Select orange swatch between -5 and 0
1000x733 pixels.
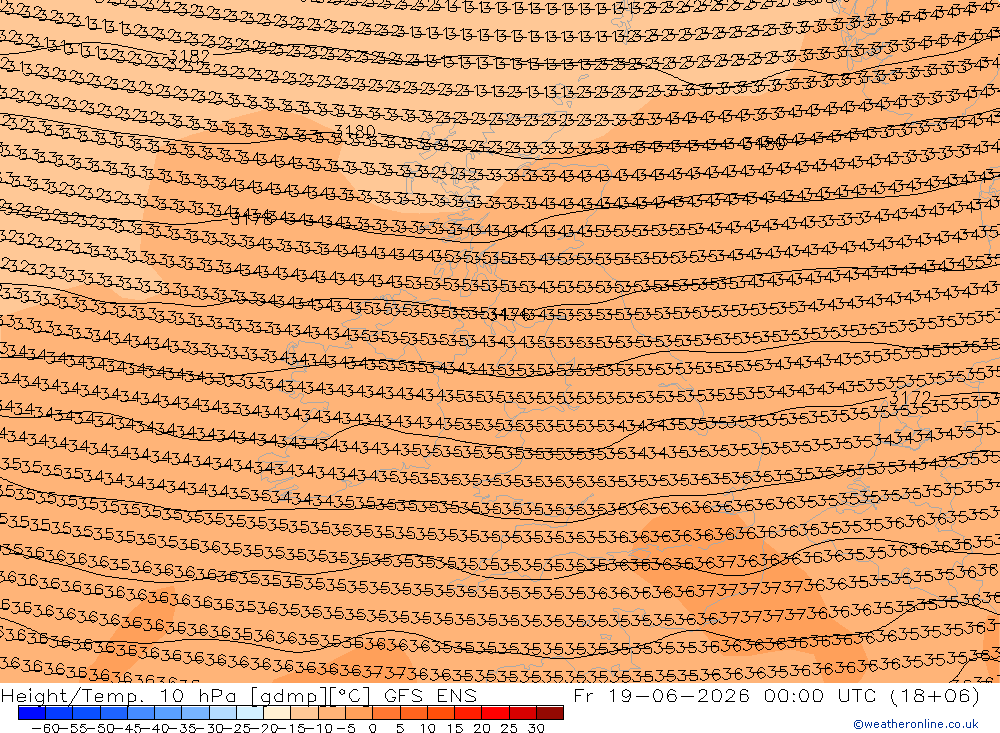pos(359,713)
